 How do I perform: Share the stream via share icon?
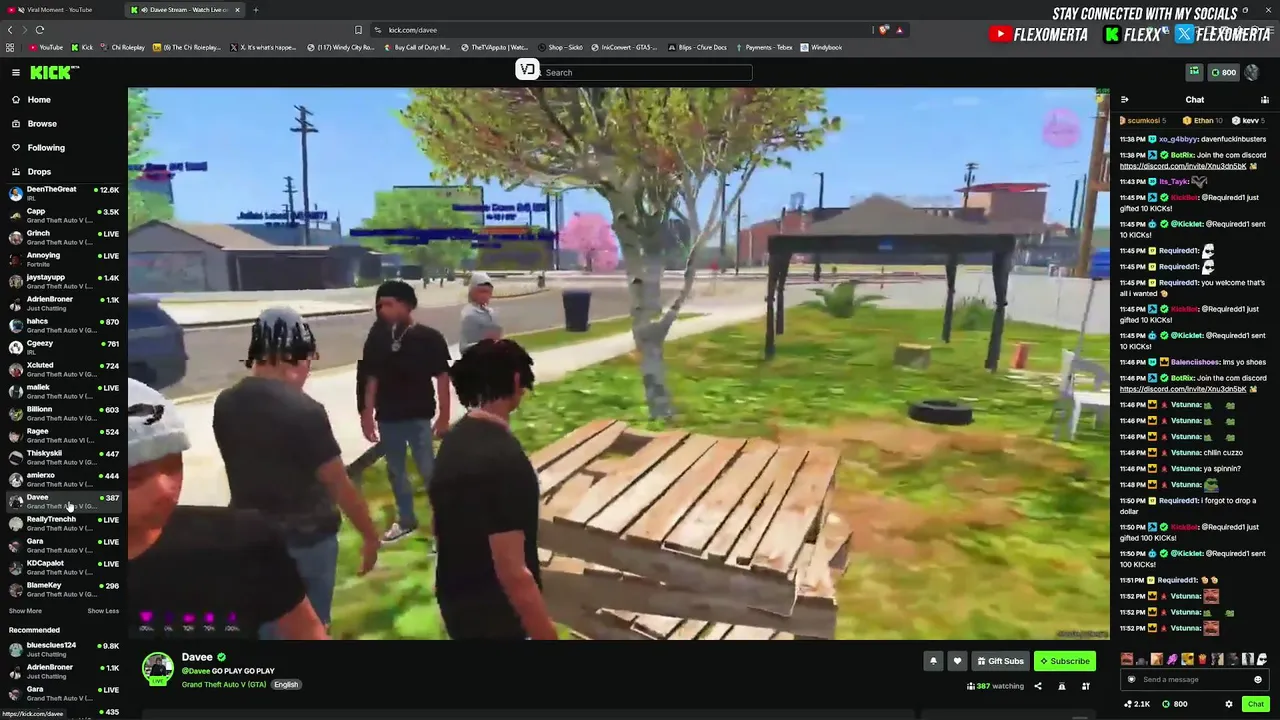(1037, 686)
